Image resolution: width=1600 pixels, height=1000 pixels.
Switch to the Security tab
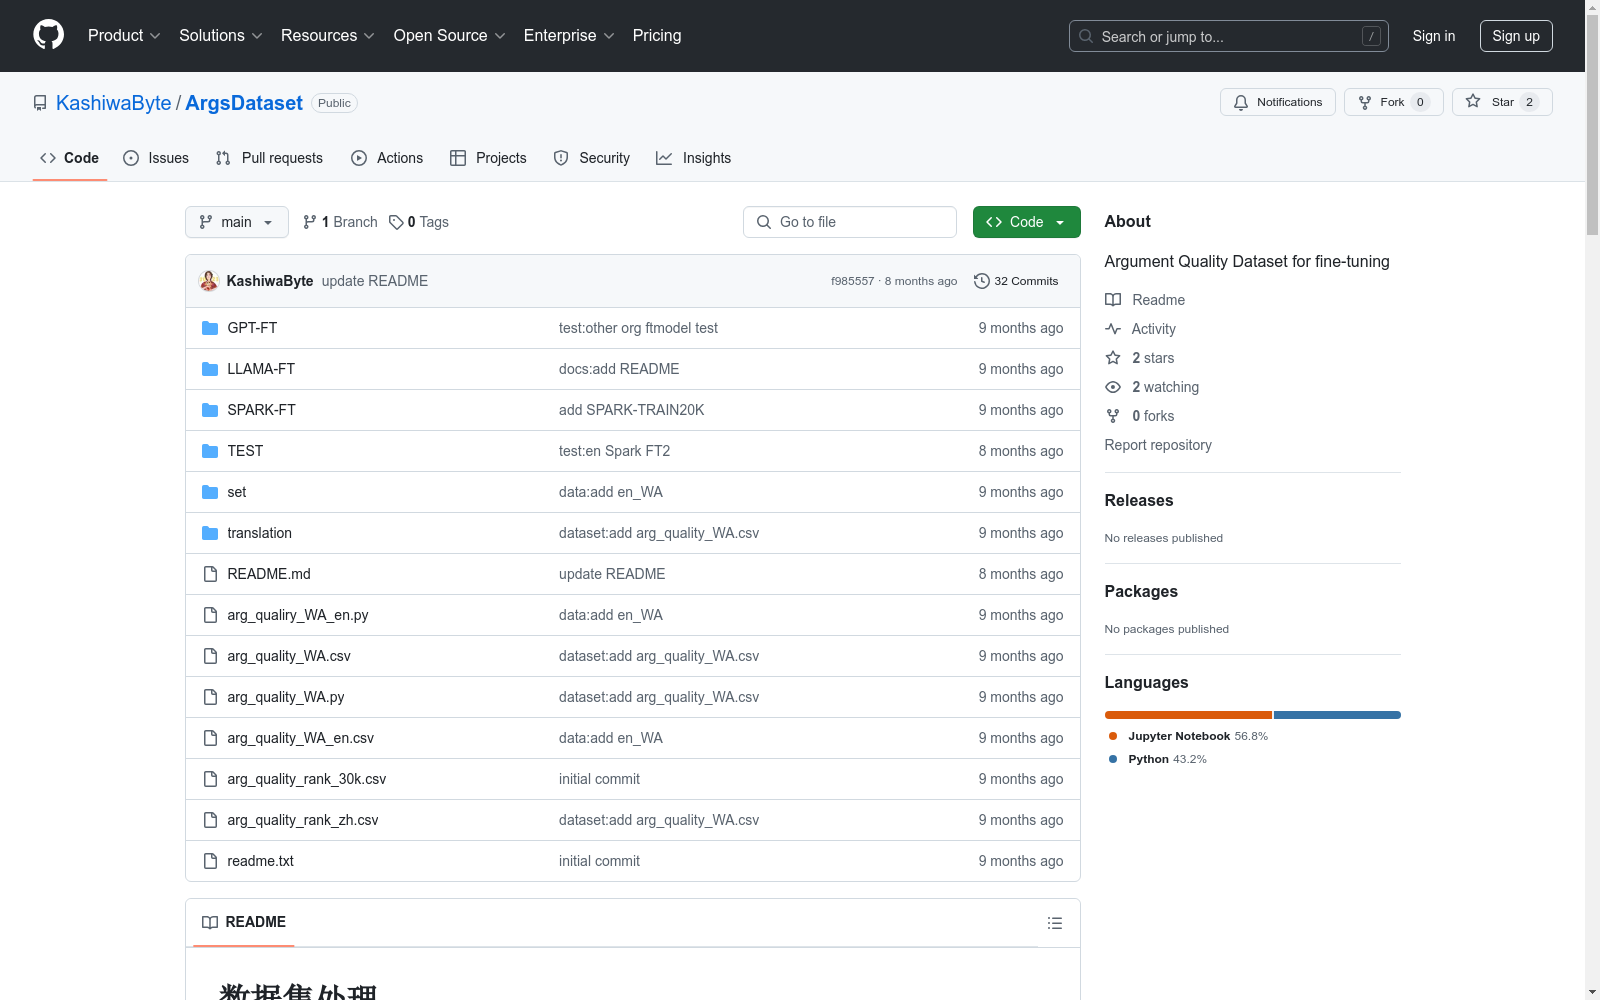click(592, 158)
